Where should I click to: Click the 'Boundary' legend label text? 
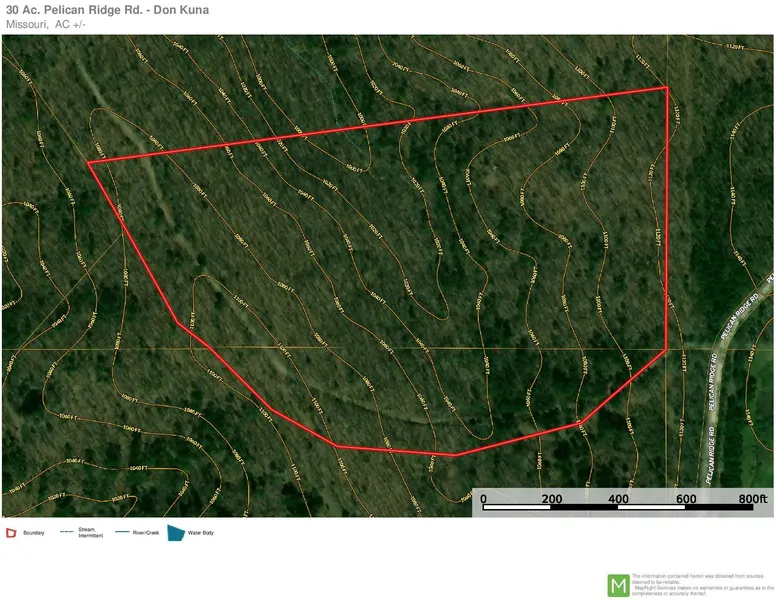tap(33, 533)
